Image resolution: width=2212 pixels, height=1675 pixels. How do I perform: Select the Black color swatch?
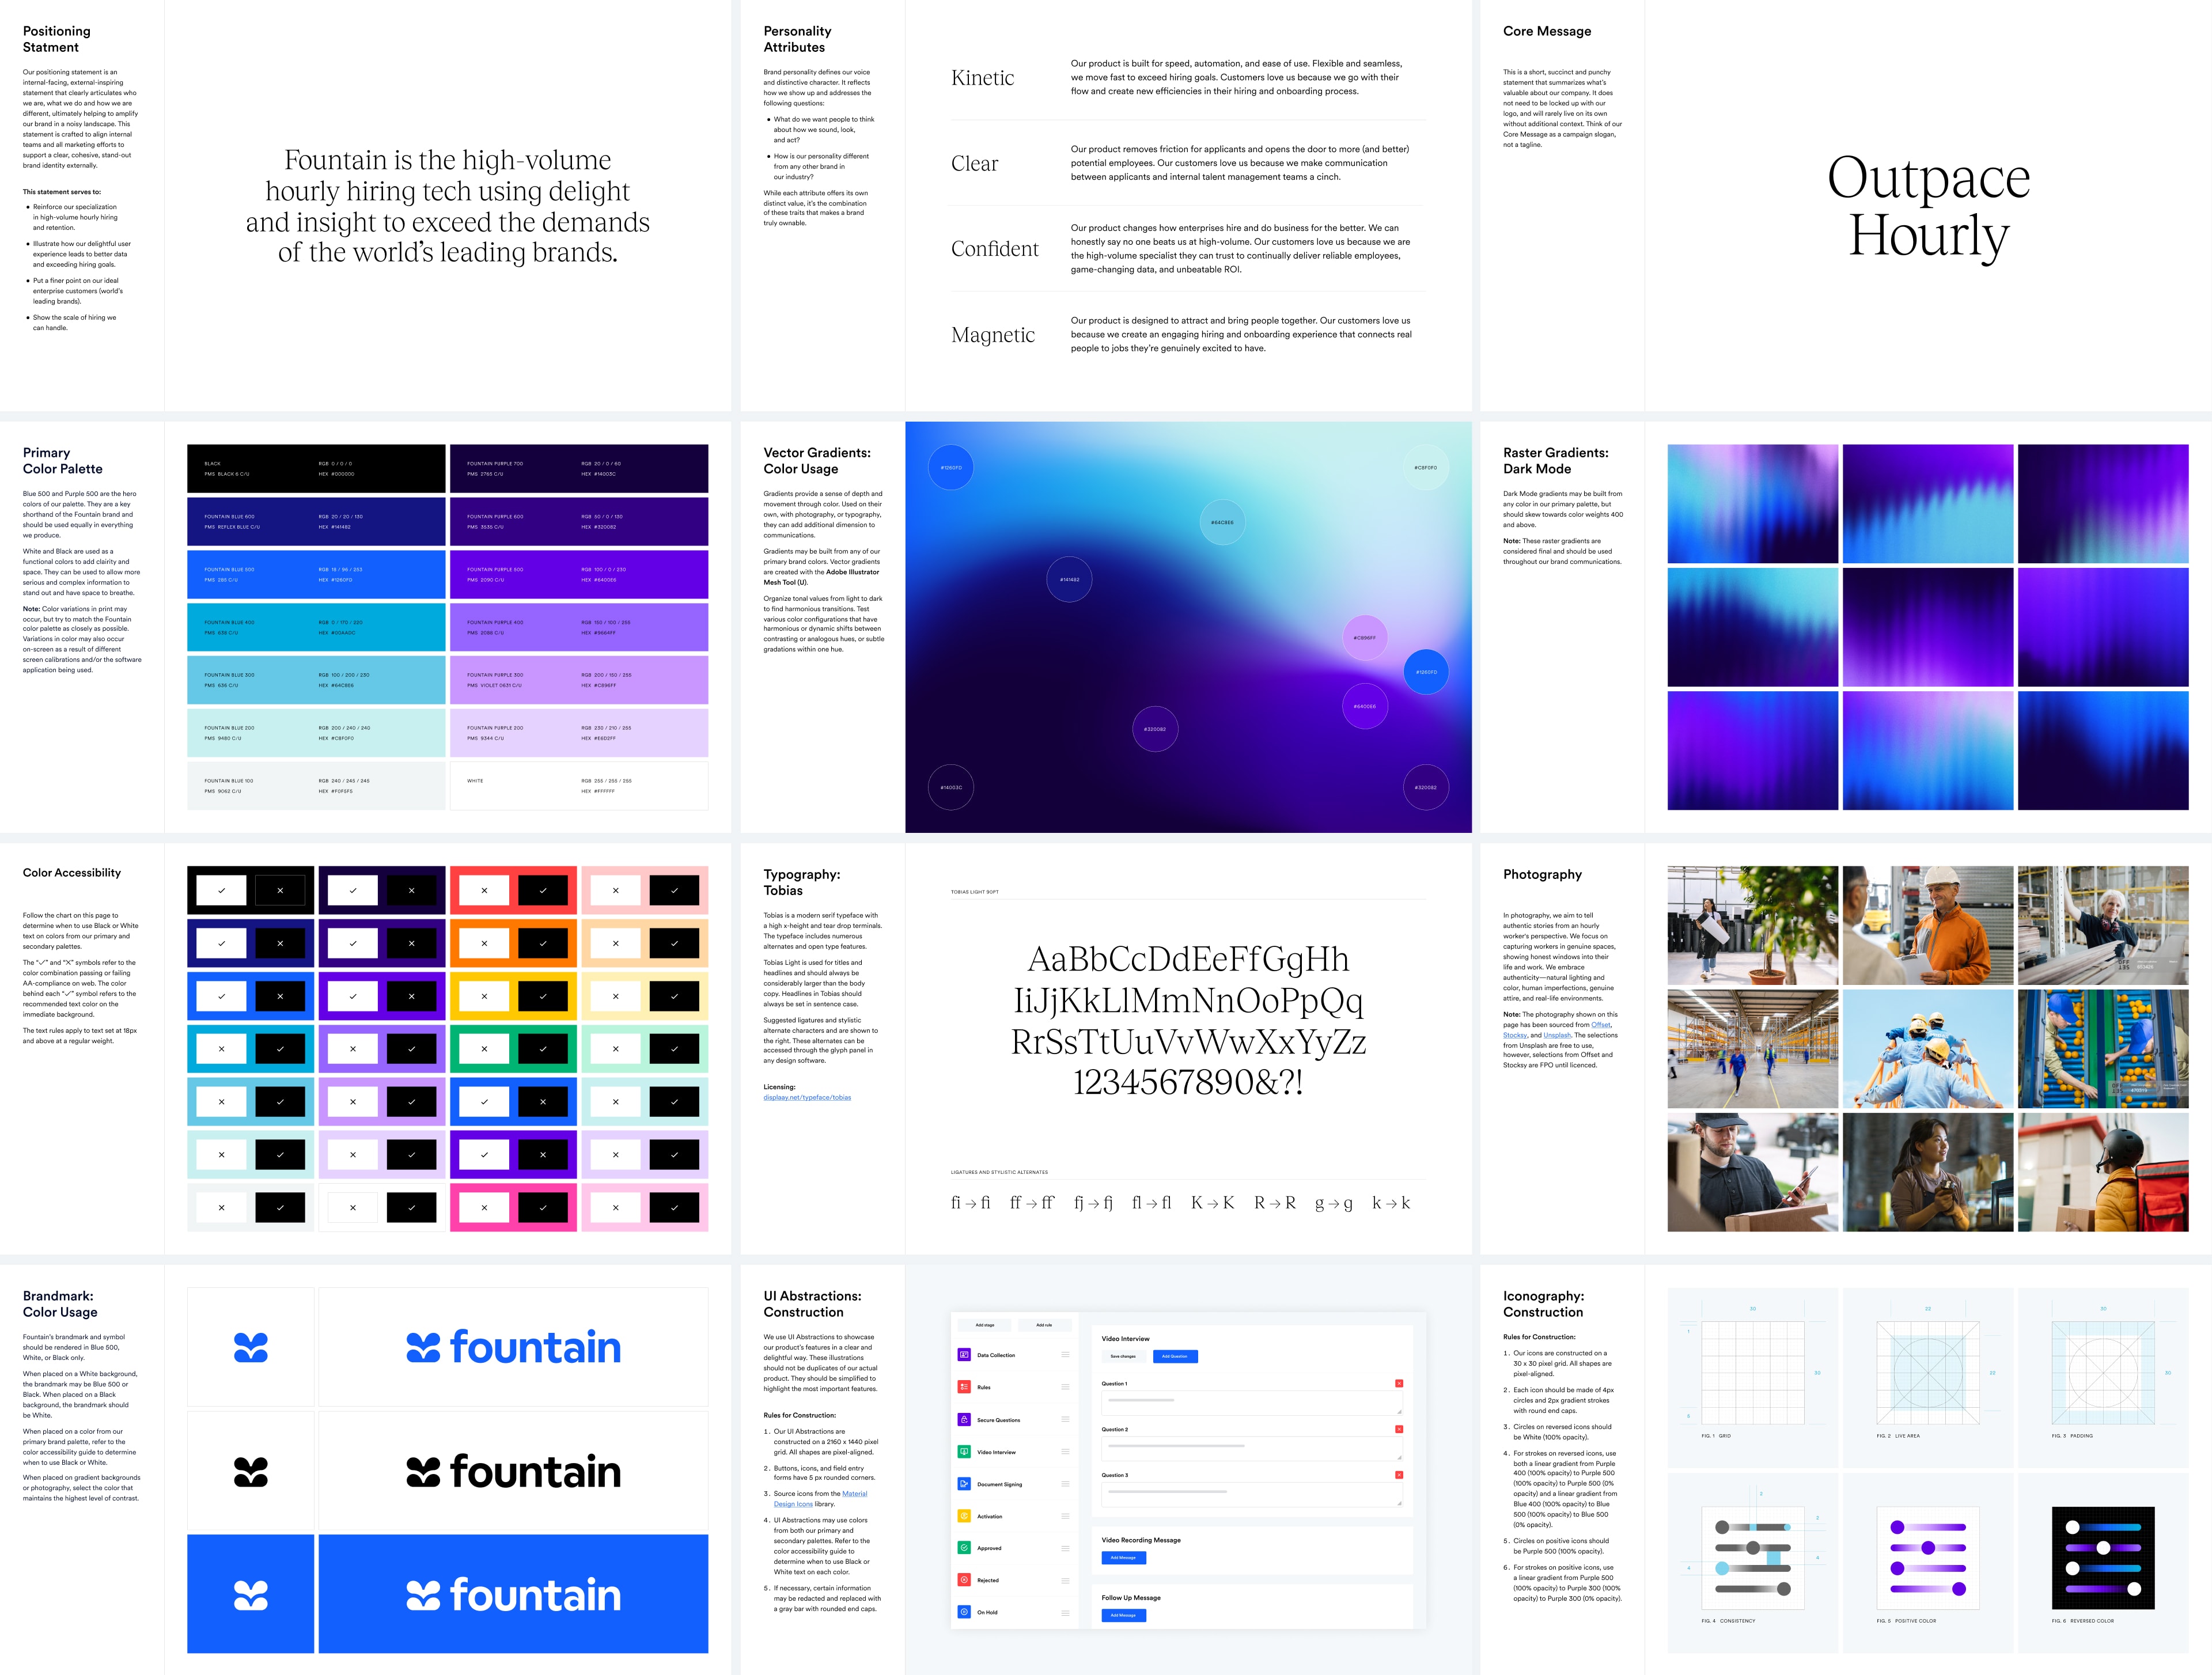click(316, 468)
